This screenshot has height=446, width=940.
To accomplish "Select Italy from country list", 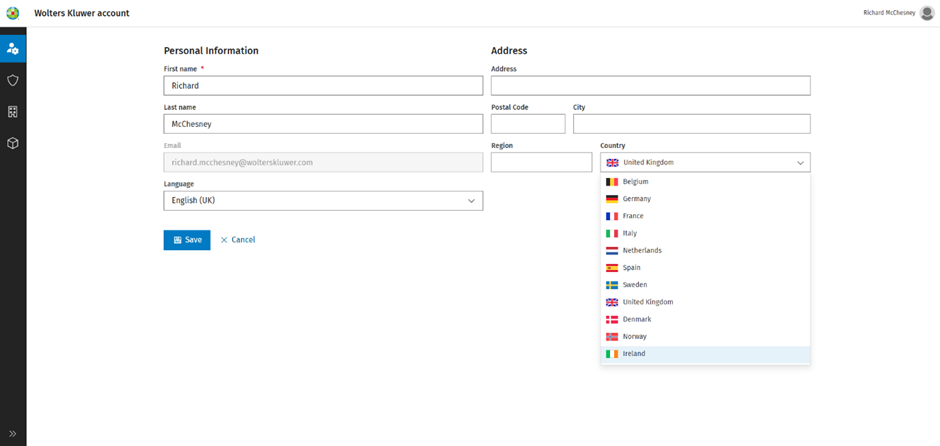I will click(706, 233).
